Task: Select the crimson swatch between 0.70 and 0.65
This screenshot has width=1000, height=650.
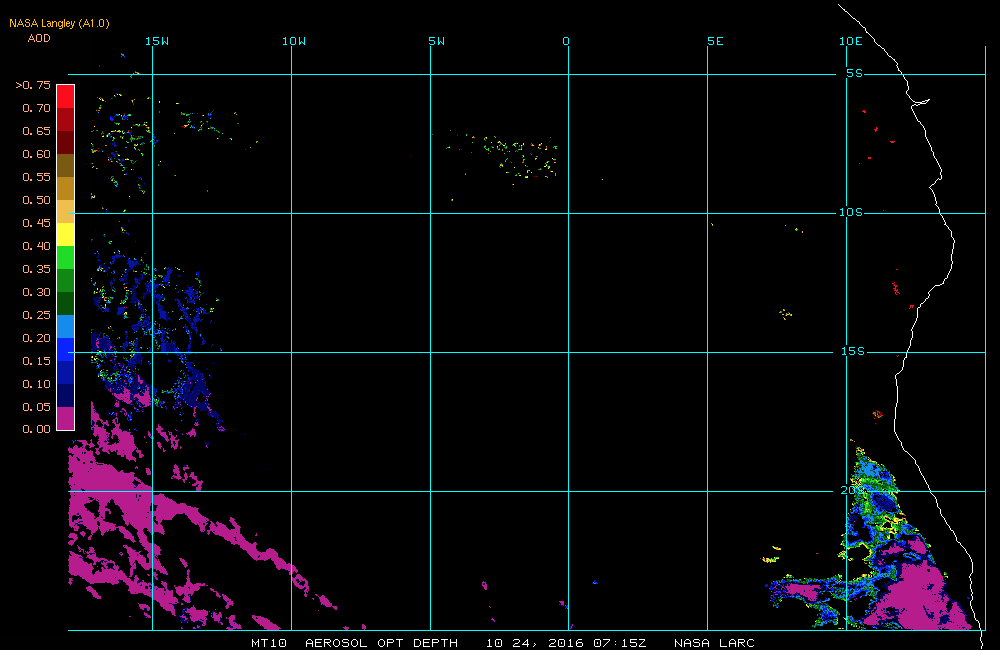Action: coord(66,119)
